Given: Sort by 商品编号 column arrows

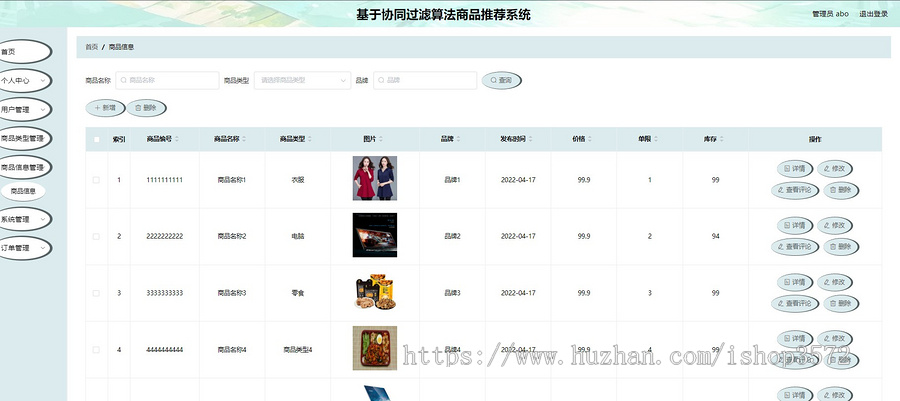Looking at the screenshot, I should [x=177, y=139].
